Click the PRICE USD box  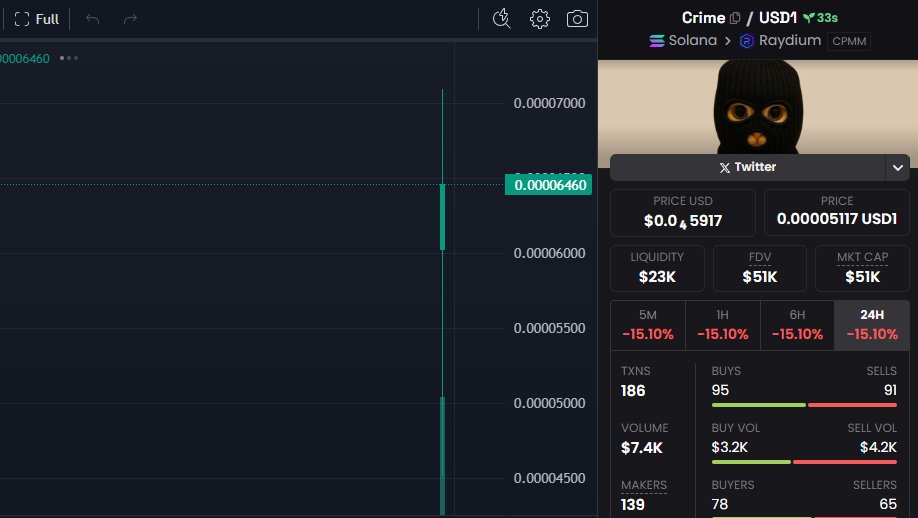(683, 212)
